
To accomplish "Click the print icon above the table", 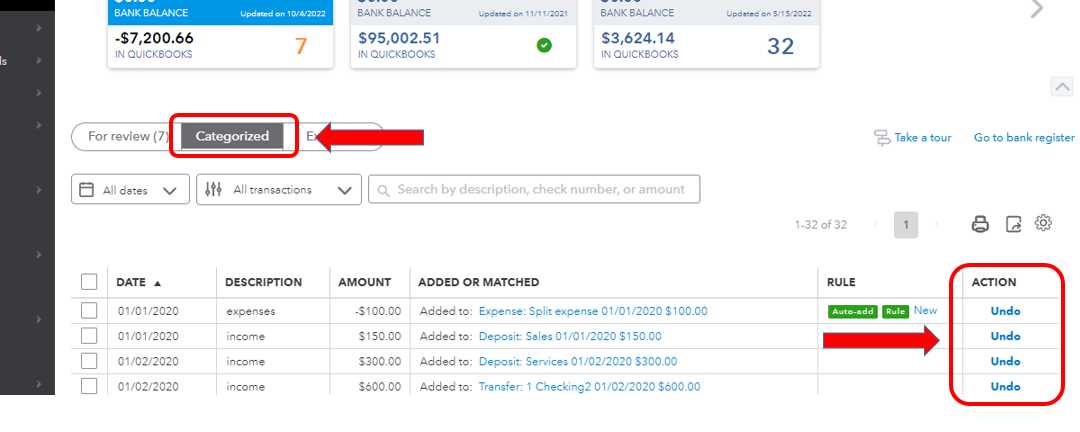I will coord(980,224).
